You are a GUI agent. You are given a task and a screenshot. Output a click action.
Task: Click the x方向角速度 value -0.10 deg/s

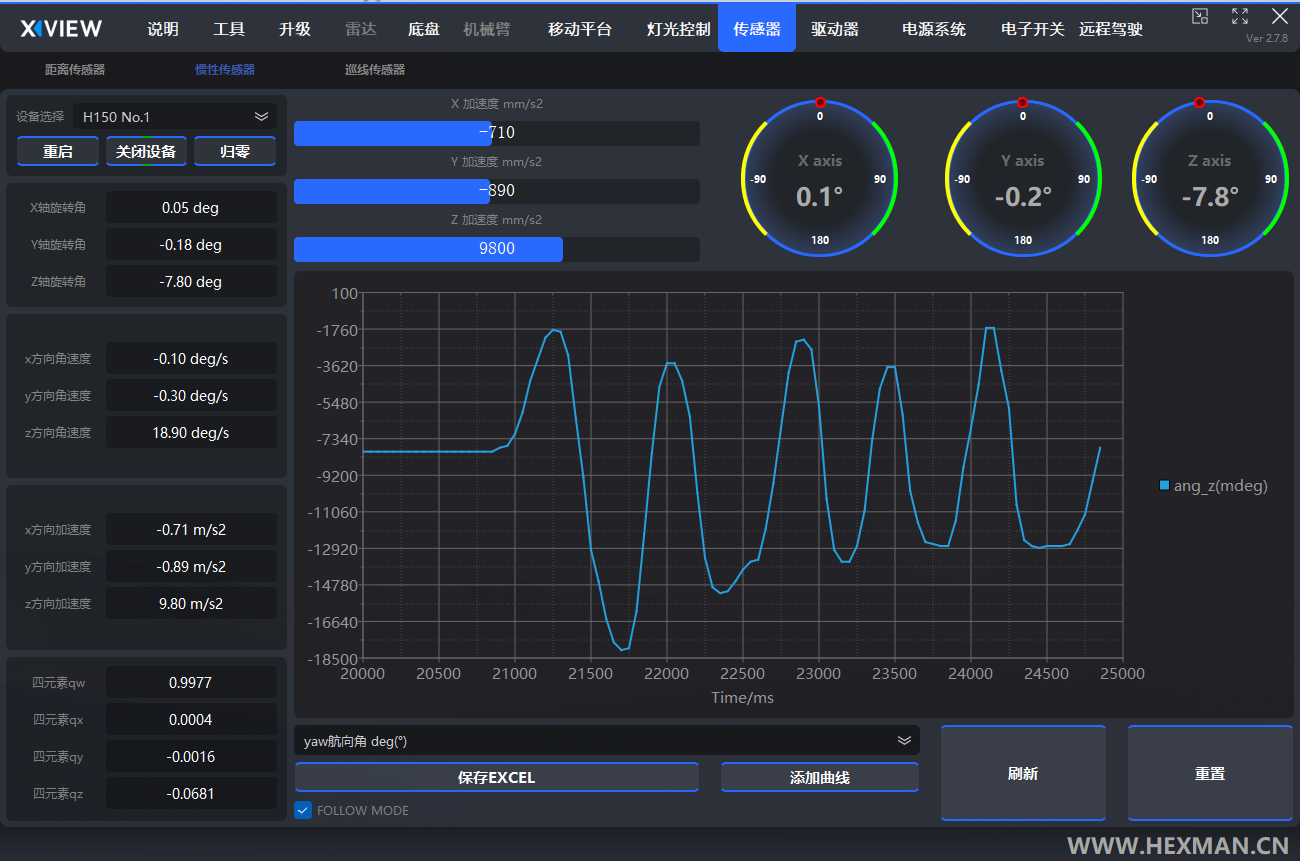coord(191,359)
